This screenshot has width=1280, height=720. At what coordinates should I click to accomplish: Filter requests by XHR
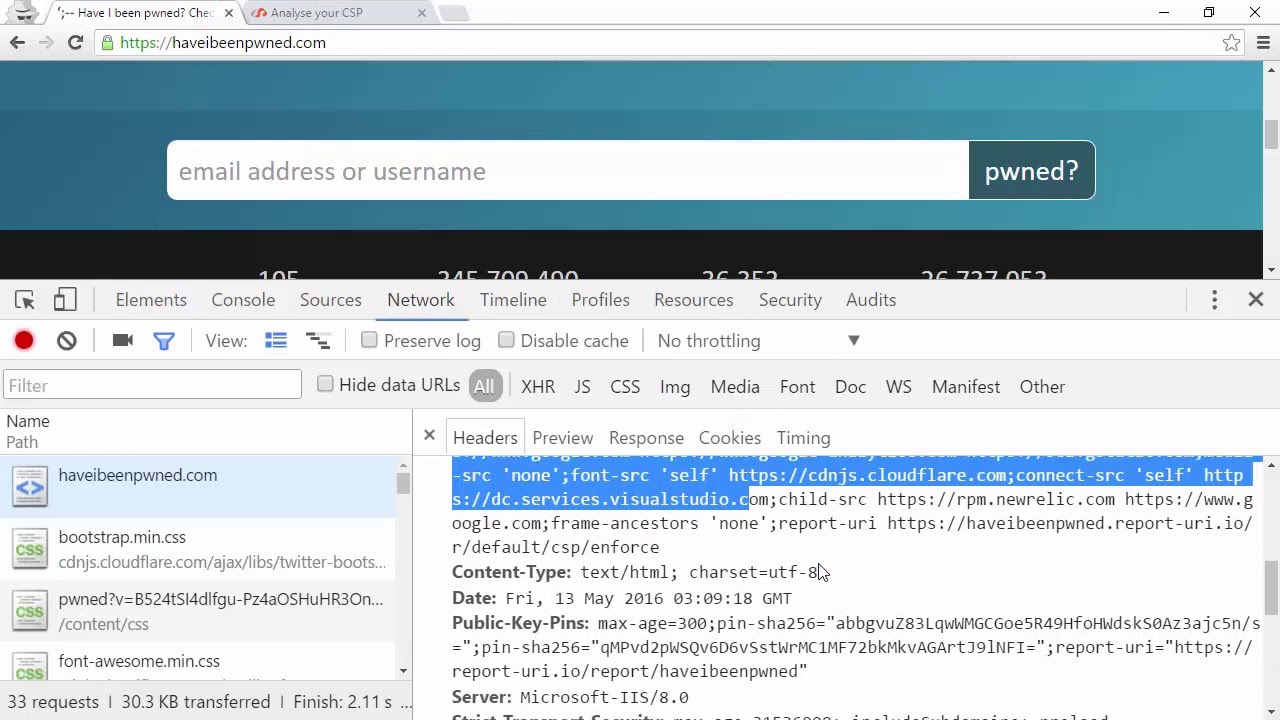[x=538, y=387]
